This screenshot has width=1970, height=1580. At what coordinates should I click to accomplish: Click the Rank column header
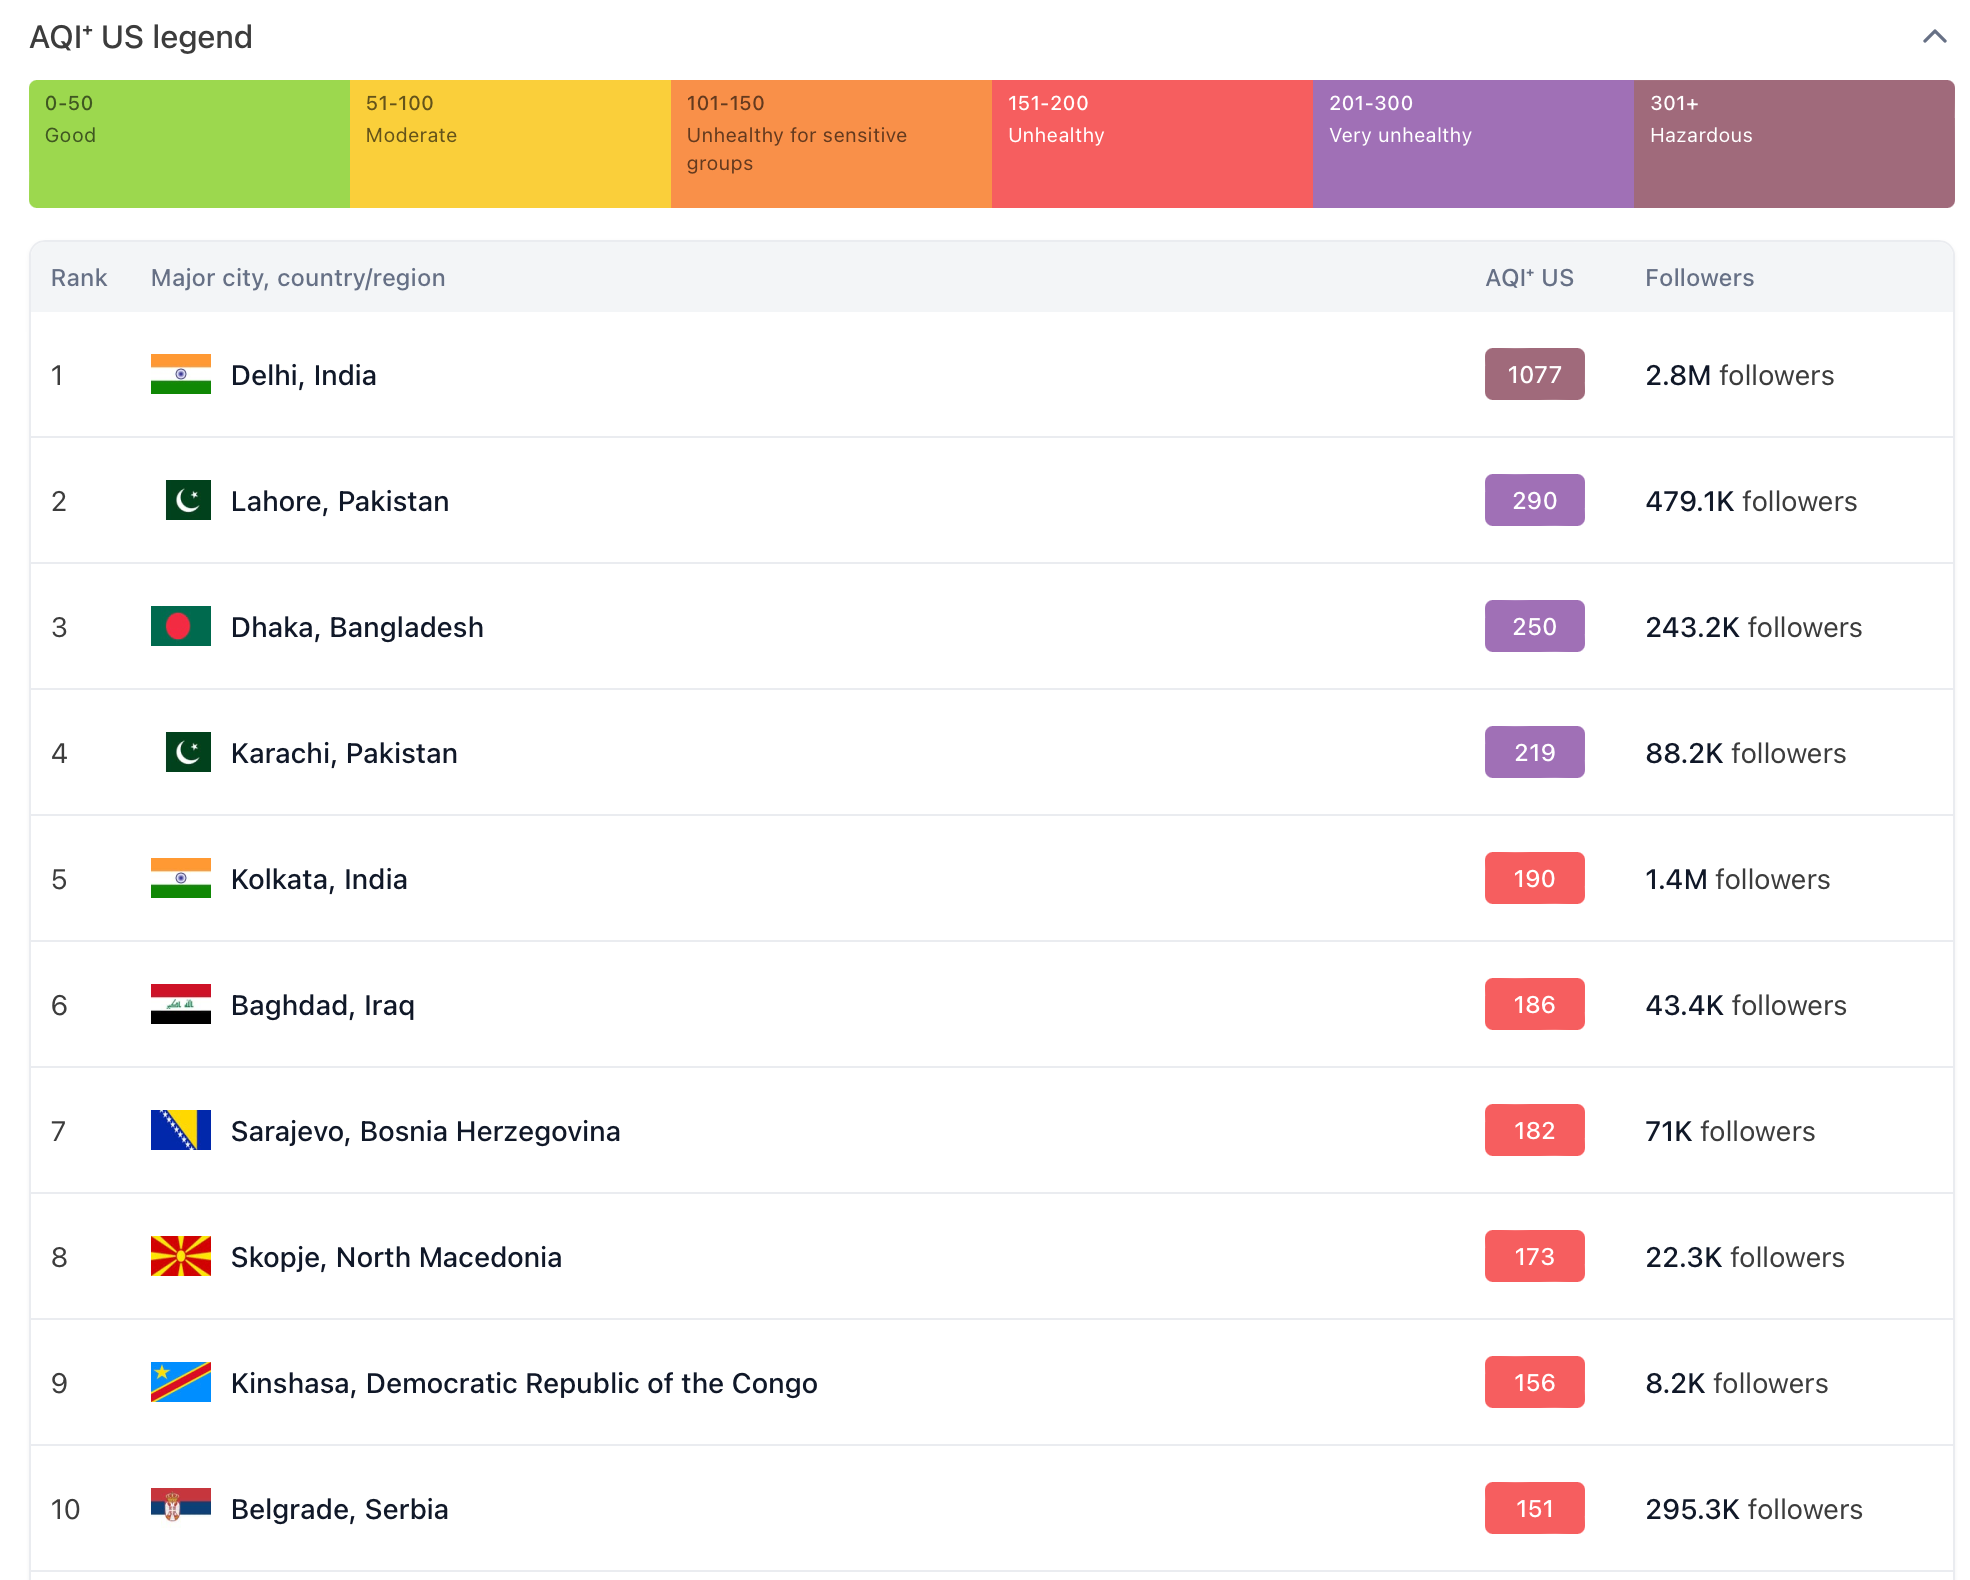pos(78,278)
